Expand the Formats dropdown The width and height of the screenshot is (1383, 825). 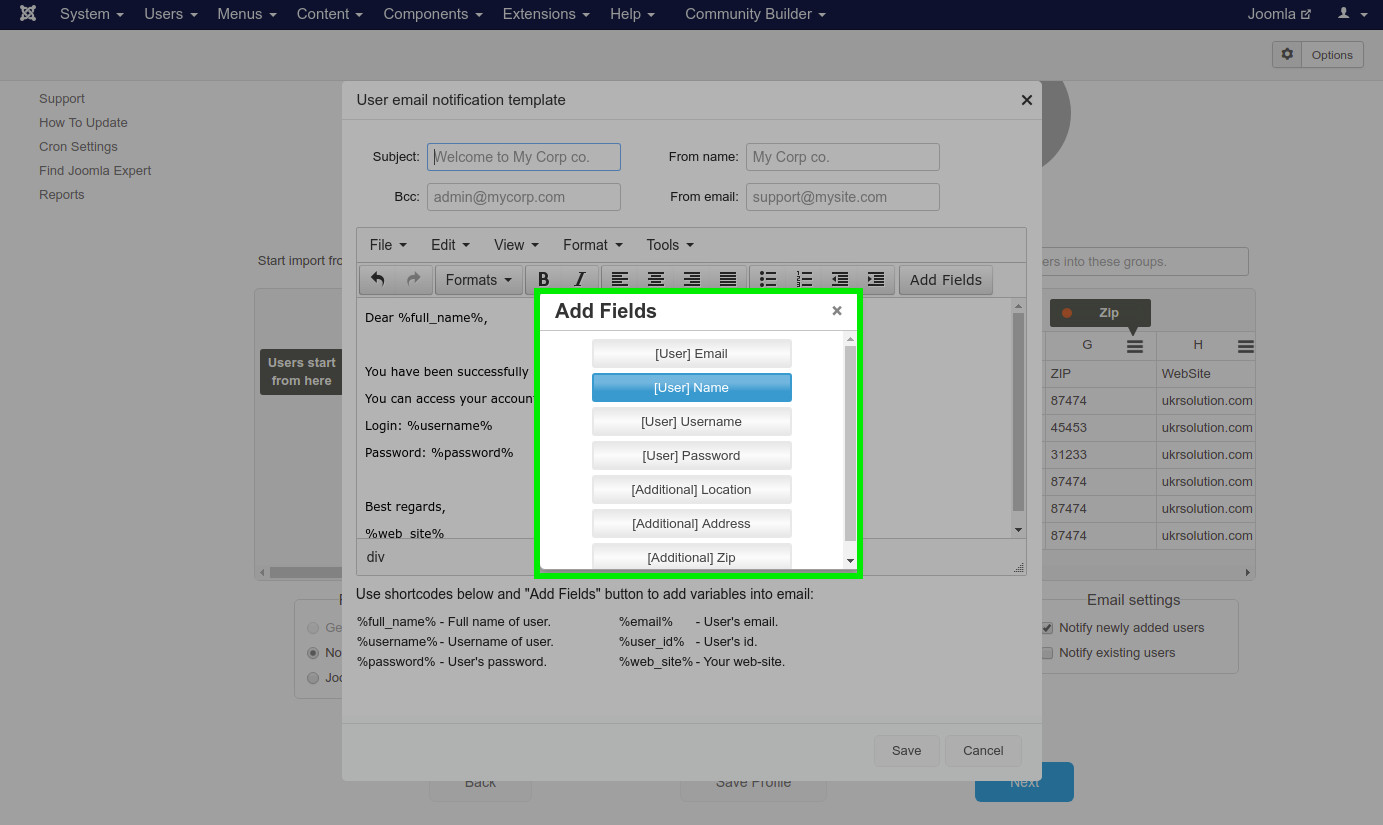478,280
